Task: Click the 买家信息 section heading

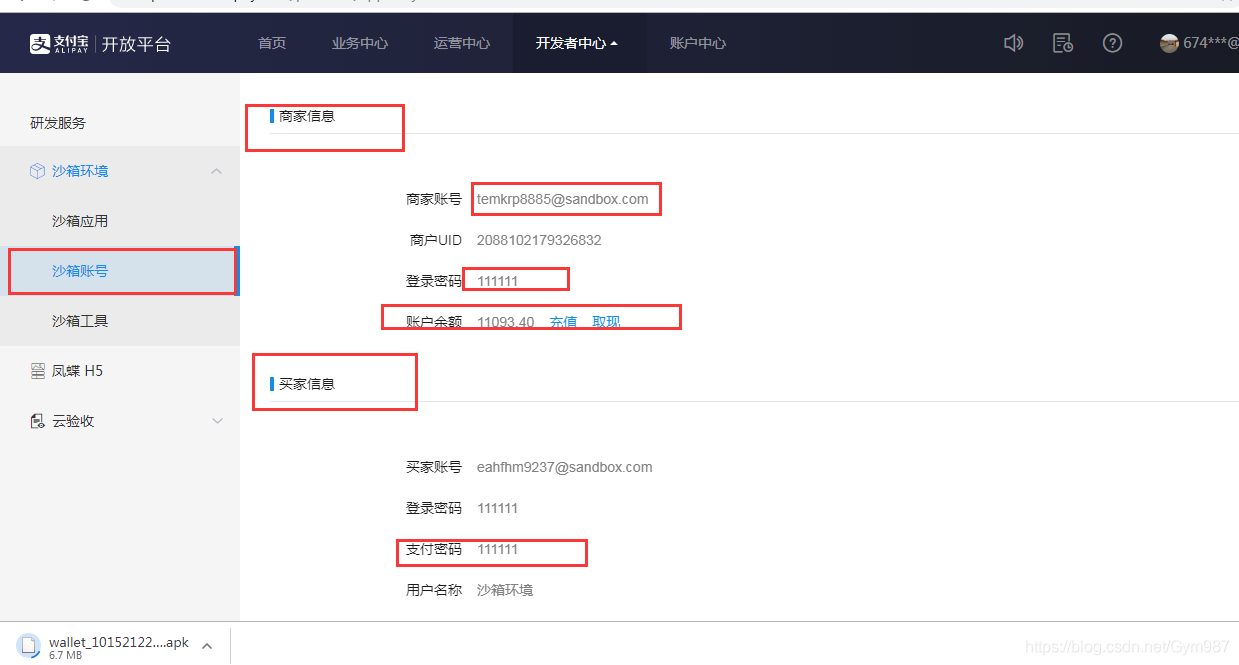Action: pos(307,384)
